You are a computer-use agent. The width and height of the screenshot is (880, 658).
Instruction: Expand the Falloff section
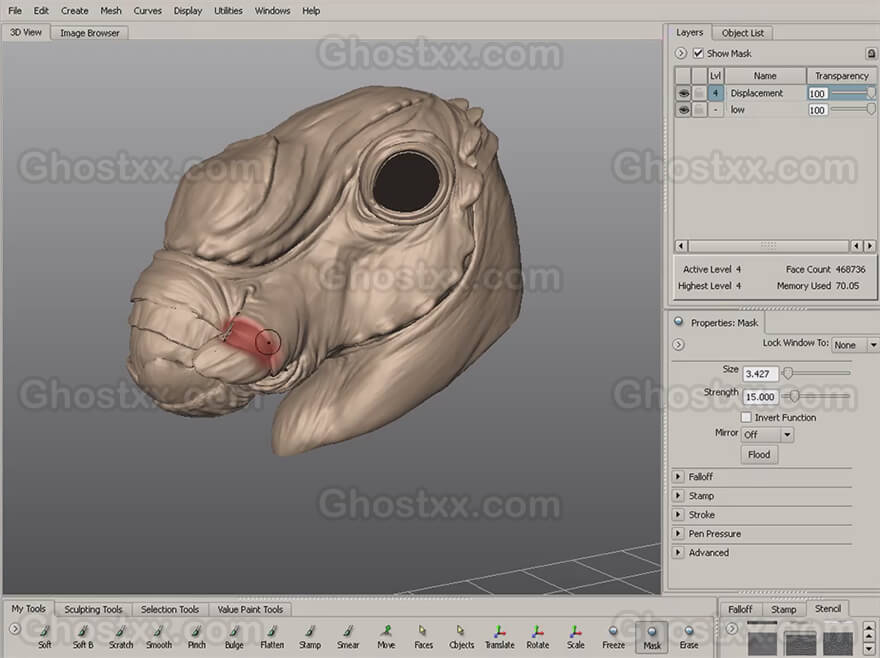(678, 477)
